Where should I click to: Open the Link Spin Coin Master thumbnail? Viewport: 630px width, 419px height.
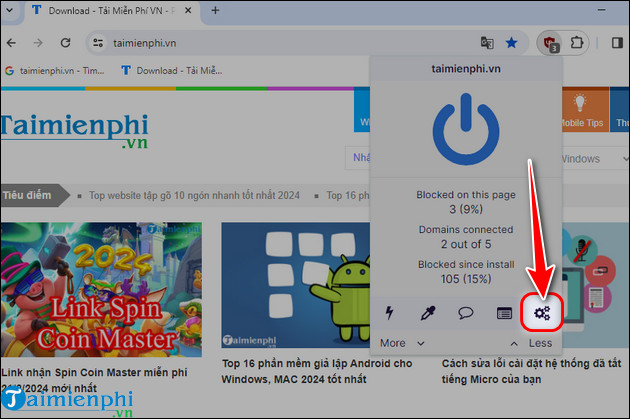(x=101, y=290)
